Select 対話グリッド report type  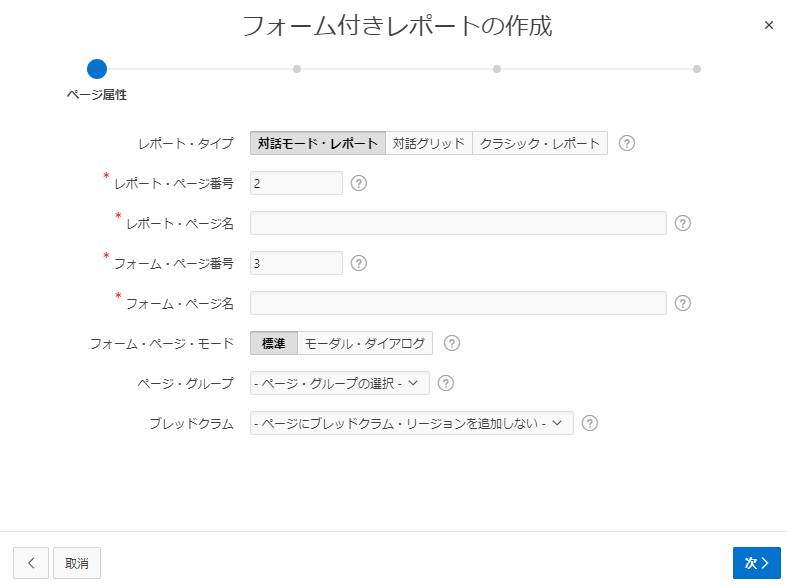coord(429,143)
